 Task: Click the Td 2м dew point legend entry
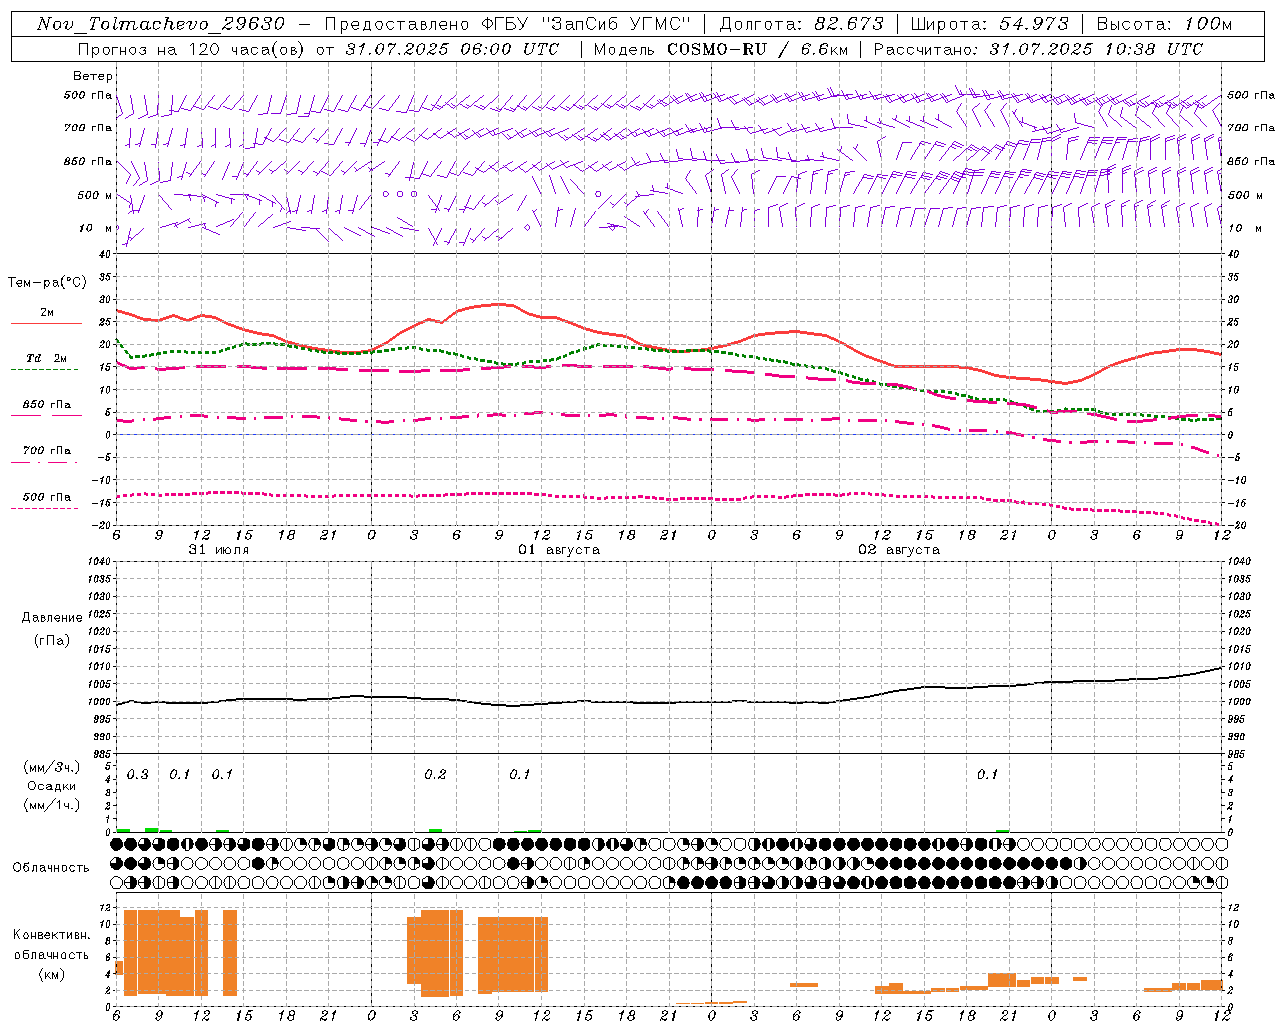click(x=47, y=358)
